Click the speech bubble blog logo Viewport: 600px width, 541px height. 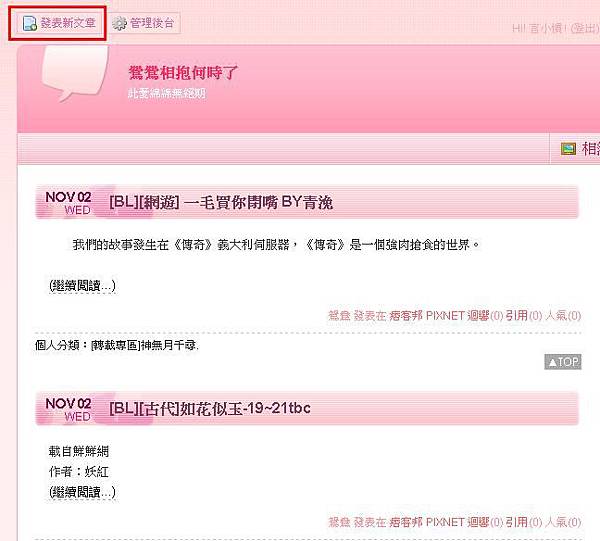pos(75,73)
